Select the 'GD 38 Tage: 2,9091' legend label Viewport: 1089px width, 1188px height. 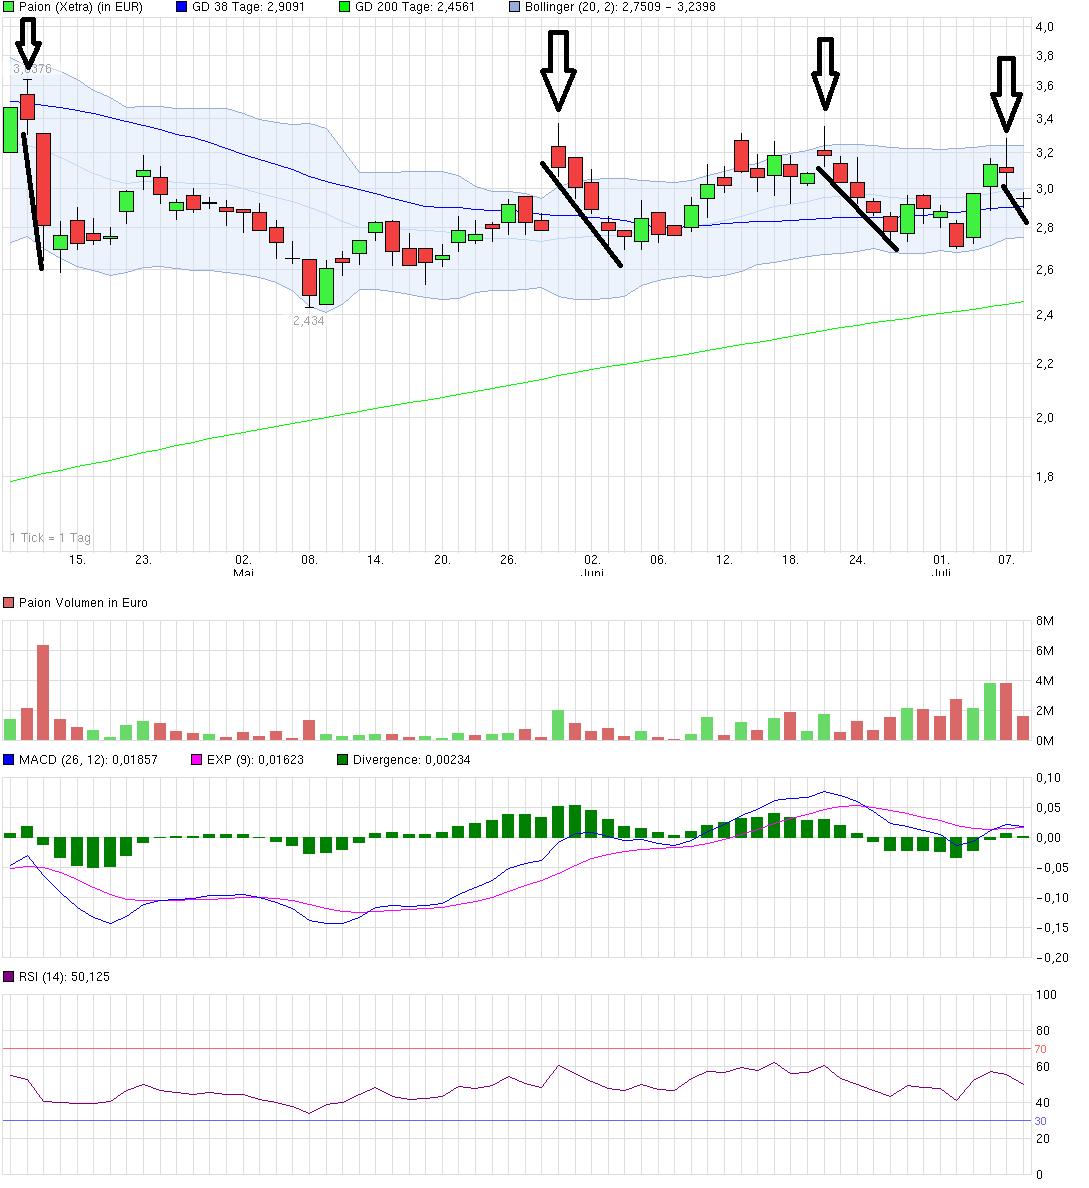[x=249, y=7]
